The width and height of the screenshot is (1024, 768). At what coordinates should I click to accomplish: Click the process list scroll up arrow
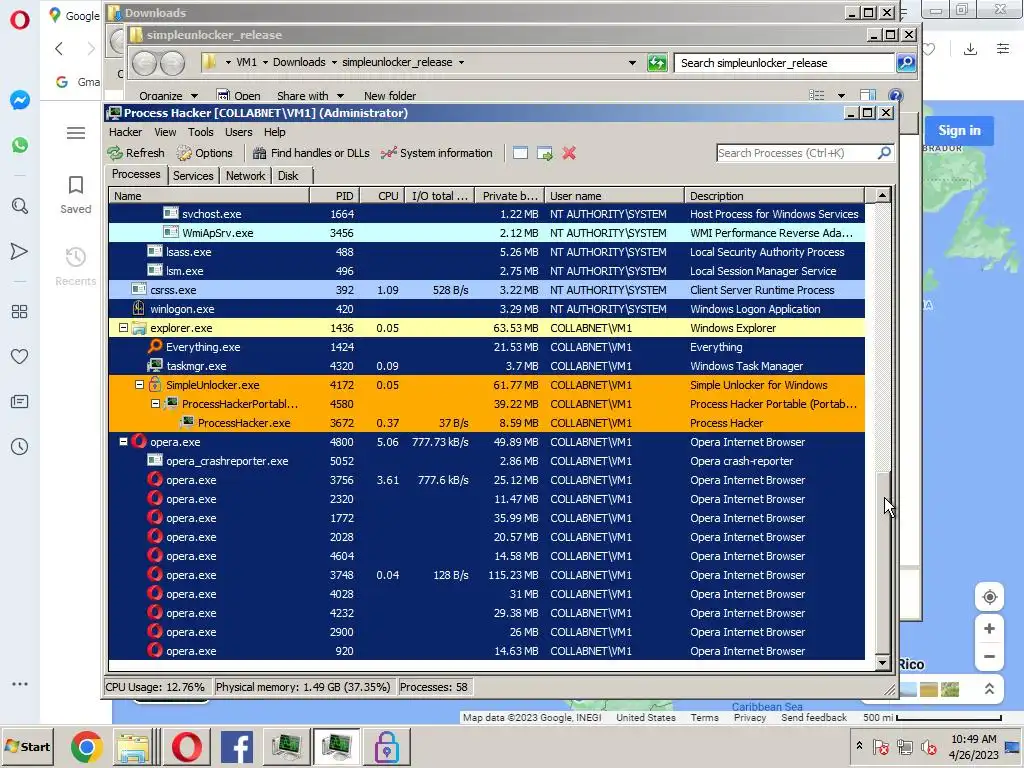tap(882, 195)
